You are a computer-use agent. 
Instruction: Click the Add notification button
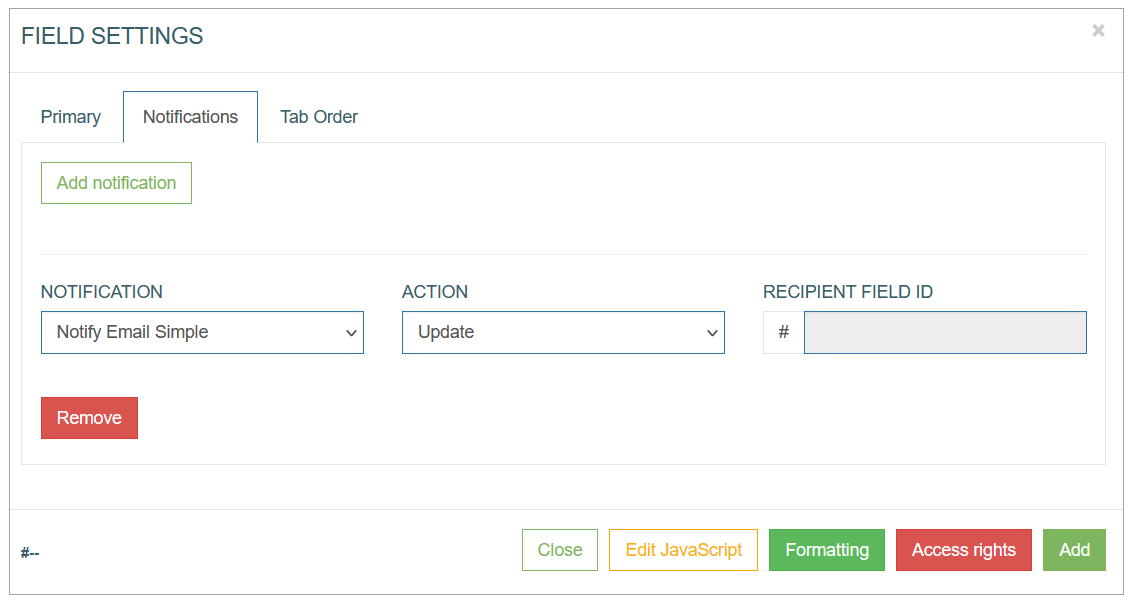click(117, 183)
